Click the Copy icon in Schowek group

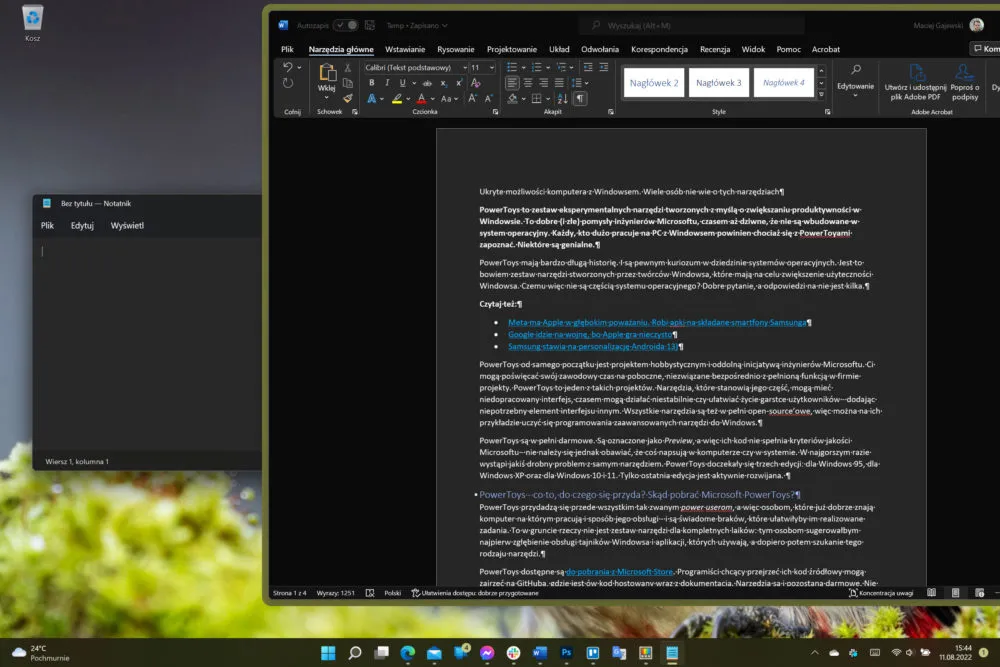click(x=348, y=83)
